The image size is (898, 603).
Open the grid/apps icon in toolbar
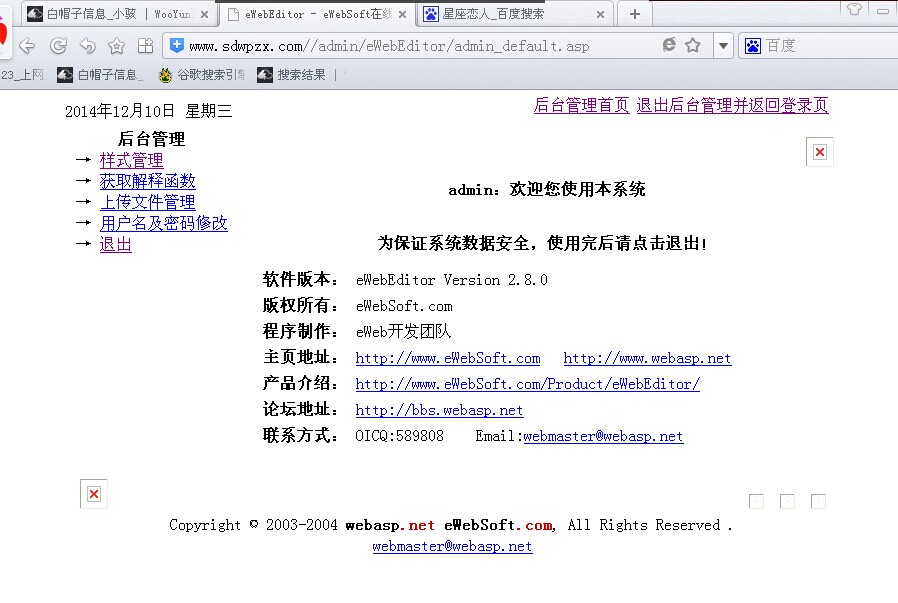click(x=145, y=46)
